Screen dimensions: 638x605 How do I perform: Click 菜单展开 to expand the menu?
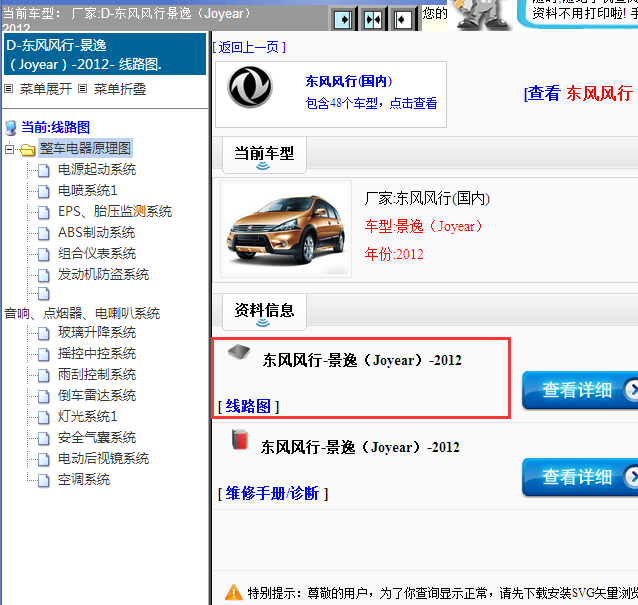(x=46, y=89)
